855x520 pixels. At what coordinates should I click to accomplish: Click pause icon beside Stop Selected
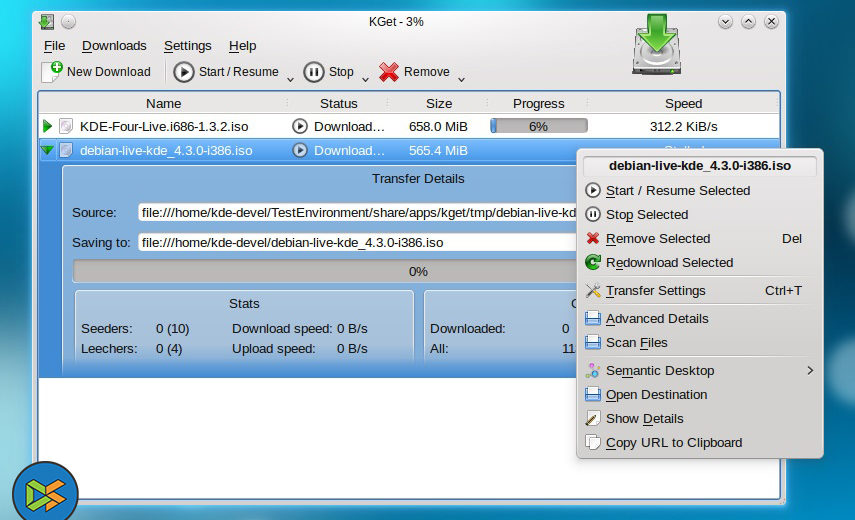pos(593,214)
